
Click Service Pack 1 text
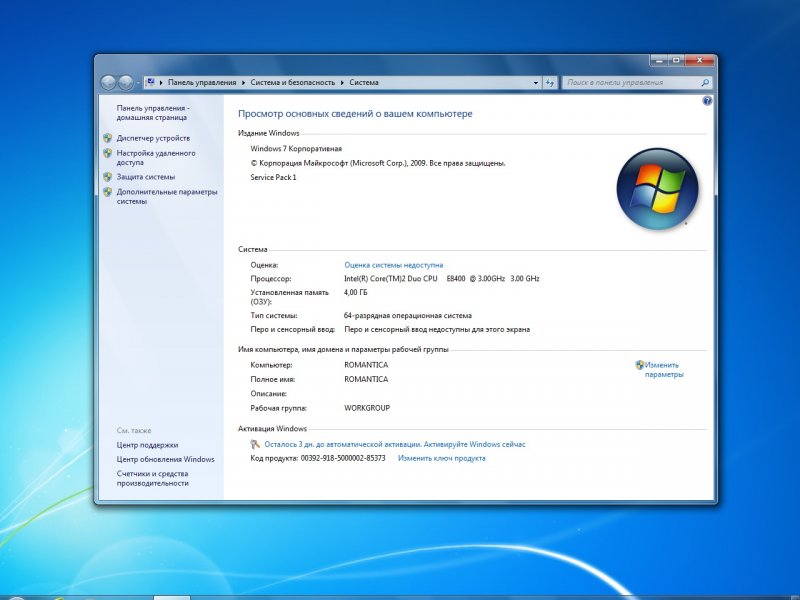273,177
